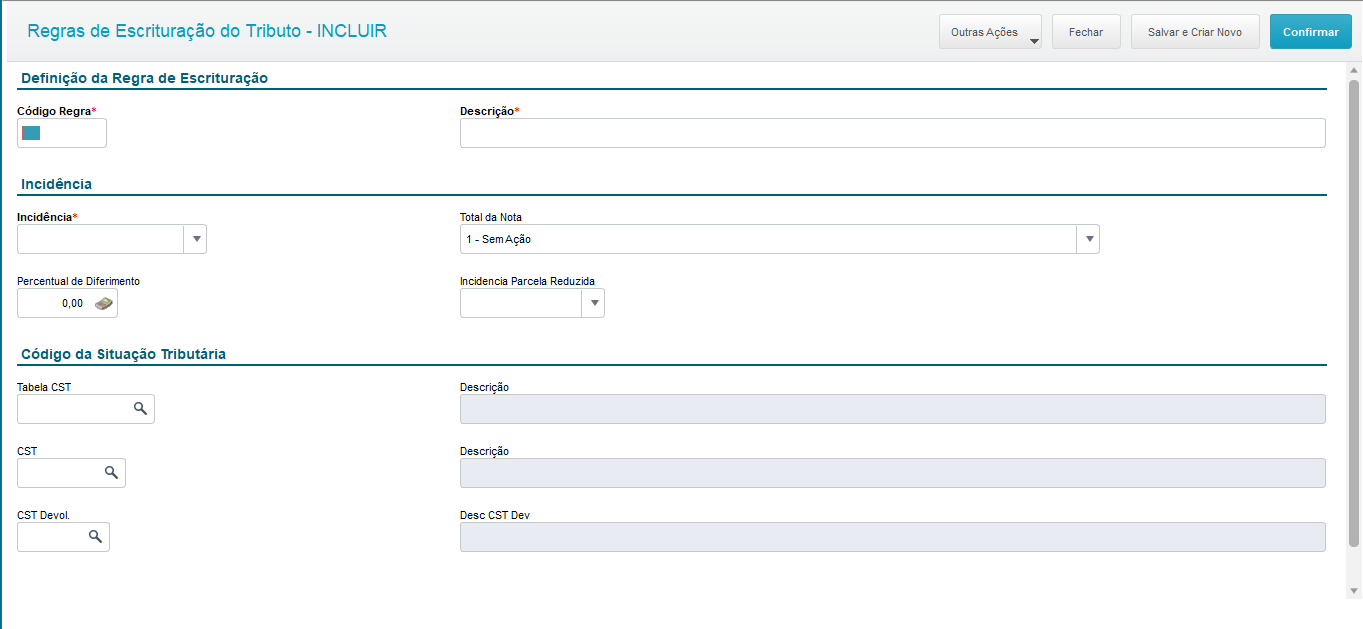This screenshot has width=1363, height=629.
Task: Click the CST Devol. search magnifier icon
Action: tap(96, 537)
